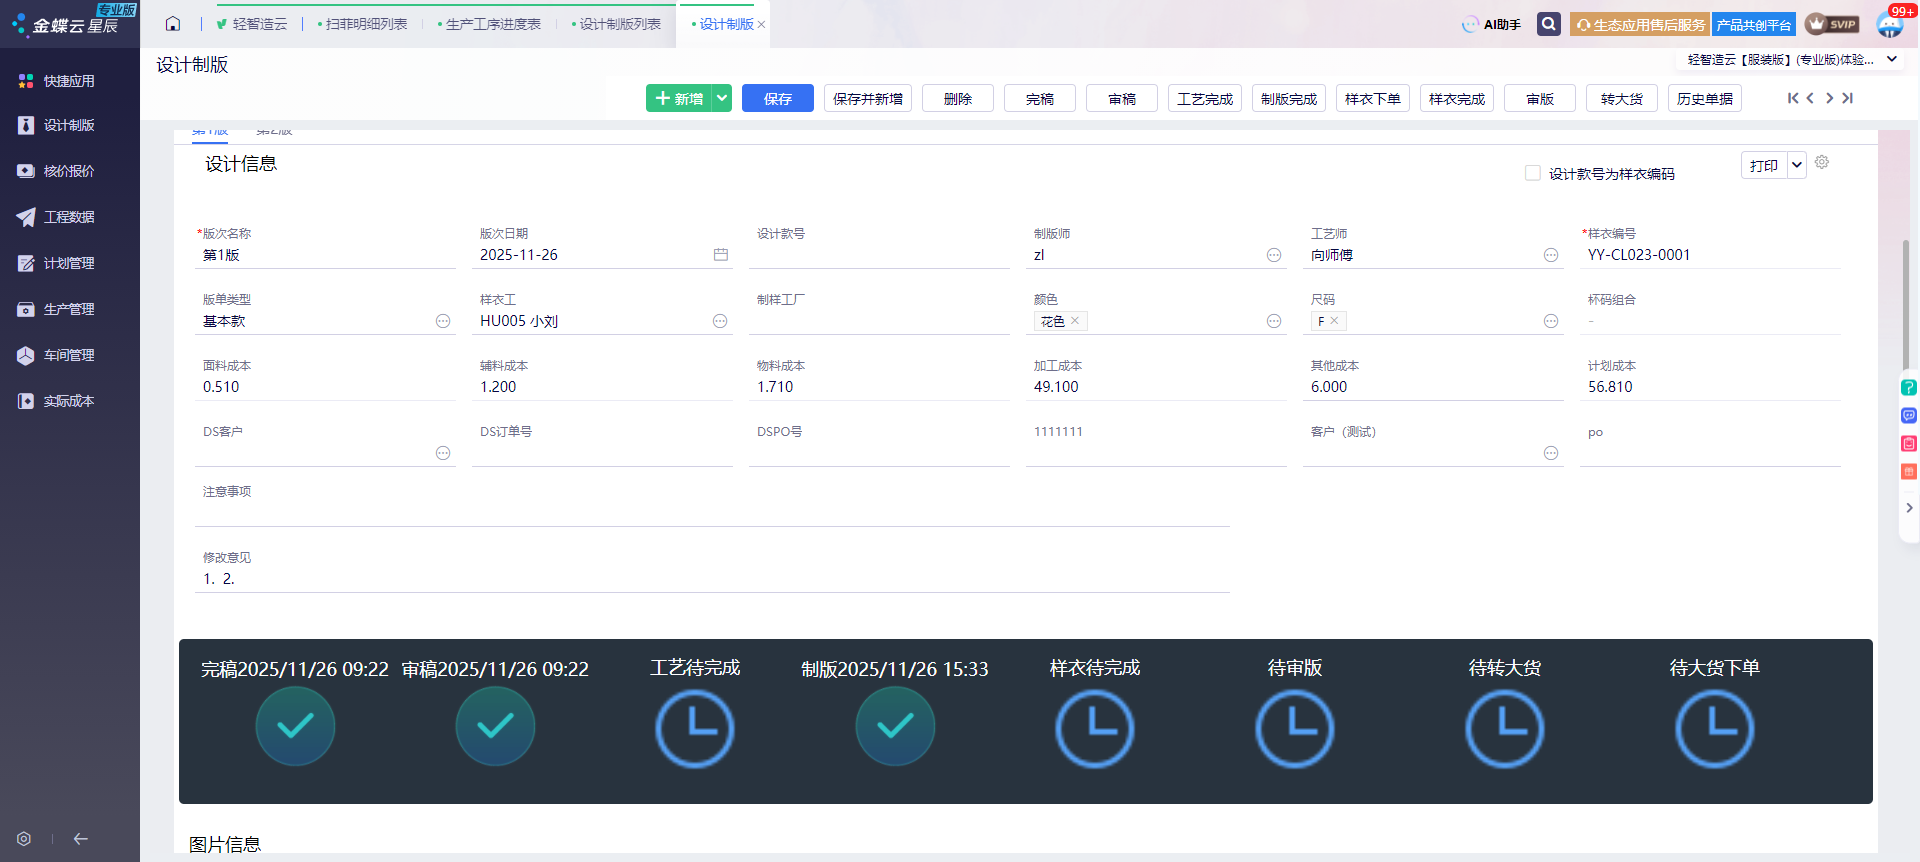
Task: Remove the F size tag
Action: coord(1334,321)
